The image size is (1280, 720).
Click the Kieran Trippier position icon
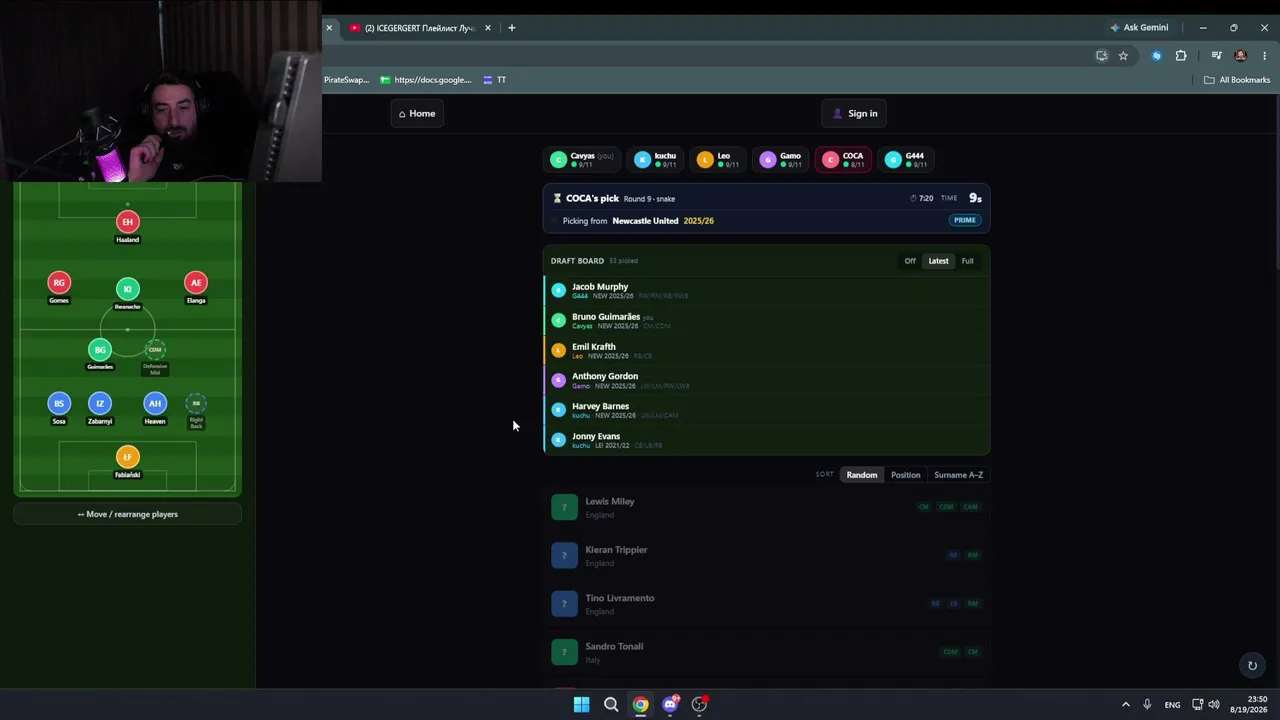564,555
